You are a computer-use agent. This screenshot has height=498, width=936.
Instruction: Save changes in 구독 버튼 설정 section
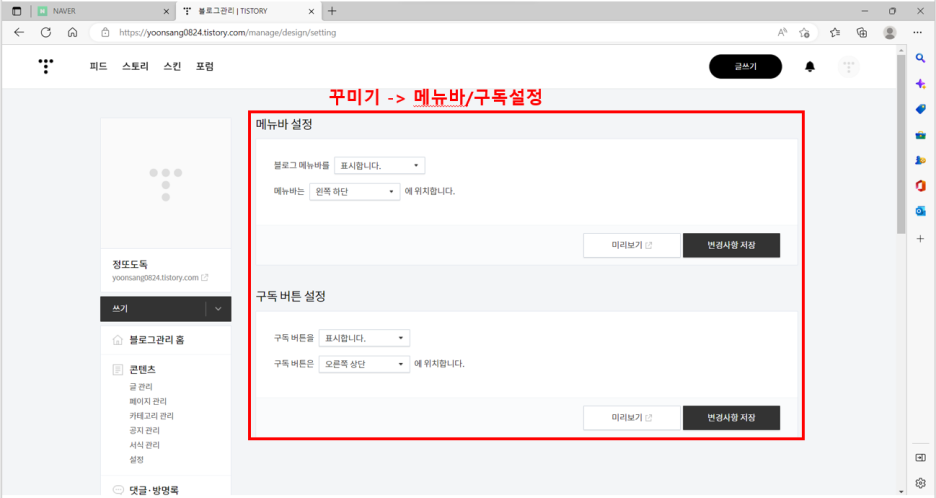[x=731, y=418]
